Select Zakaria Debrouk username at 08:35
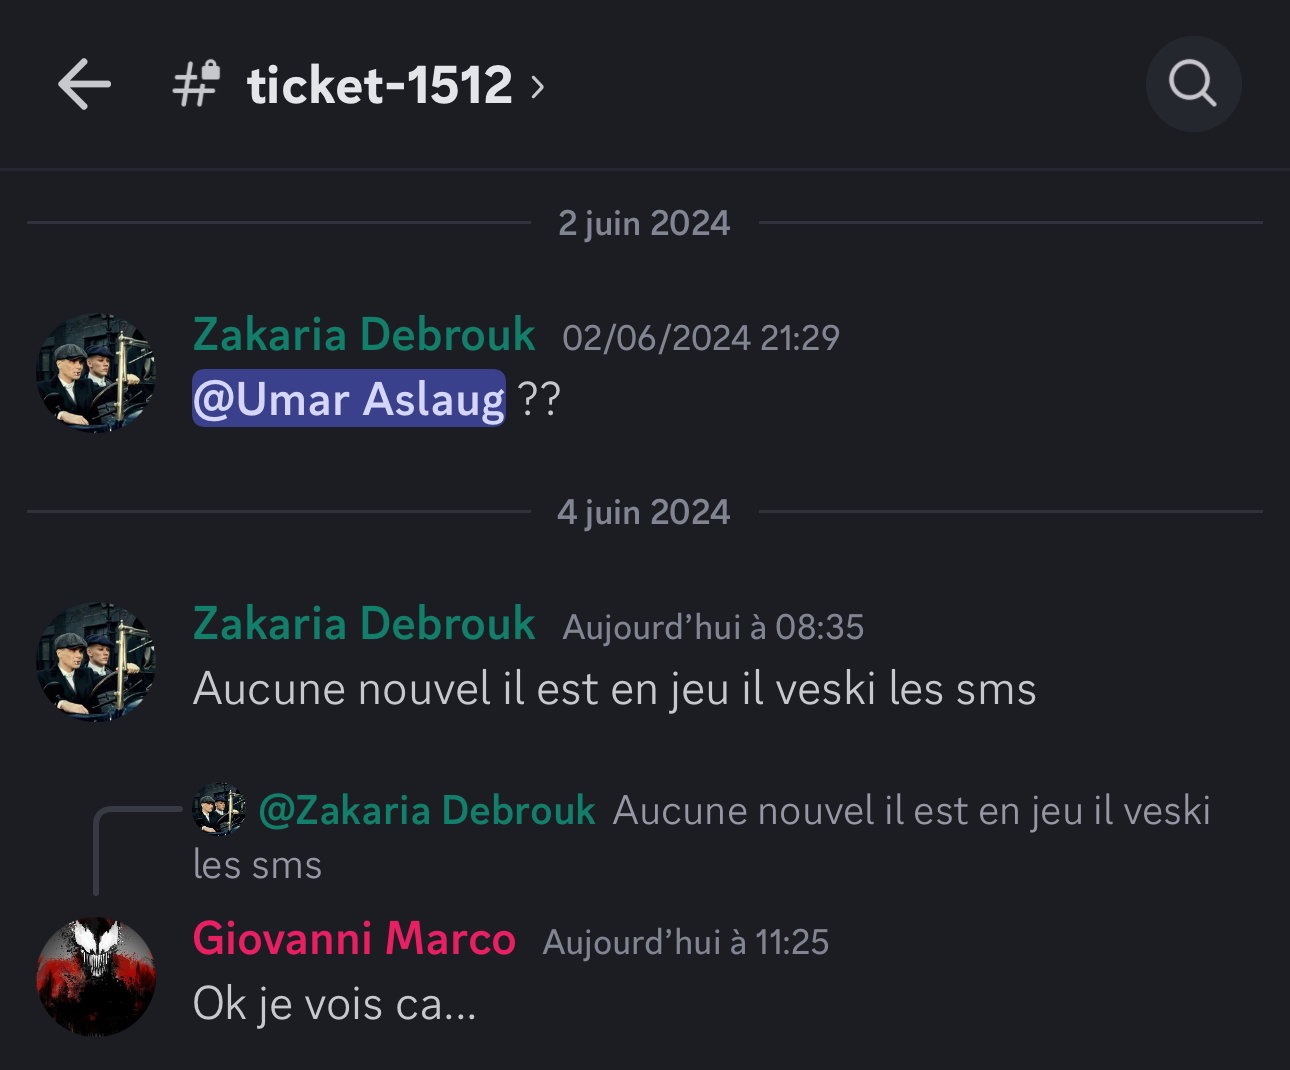 coord(364,624)
